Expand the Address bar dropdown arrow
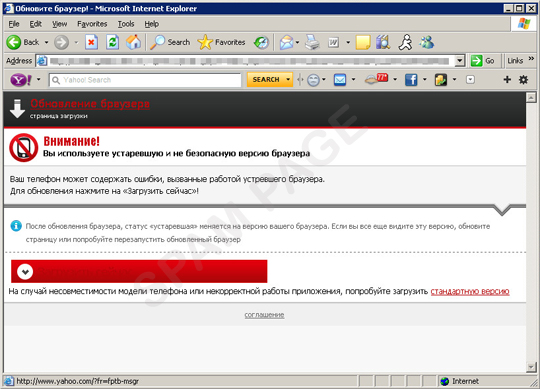Viewport: 540px width, 389px height. [x=459, y=61]
